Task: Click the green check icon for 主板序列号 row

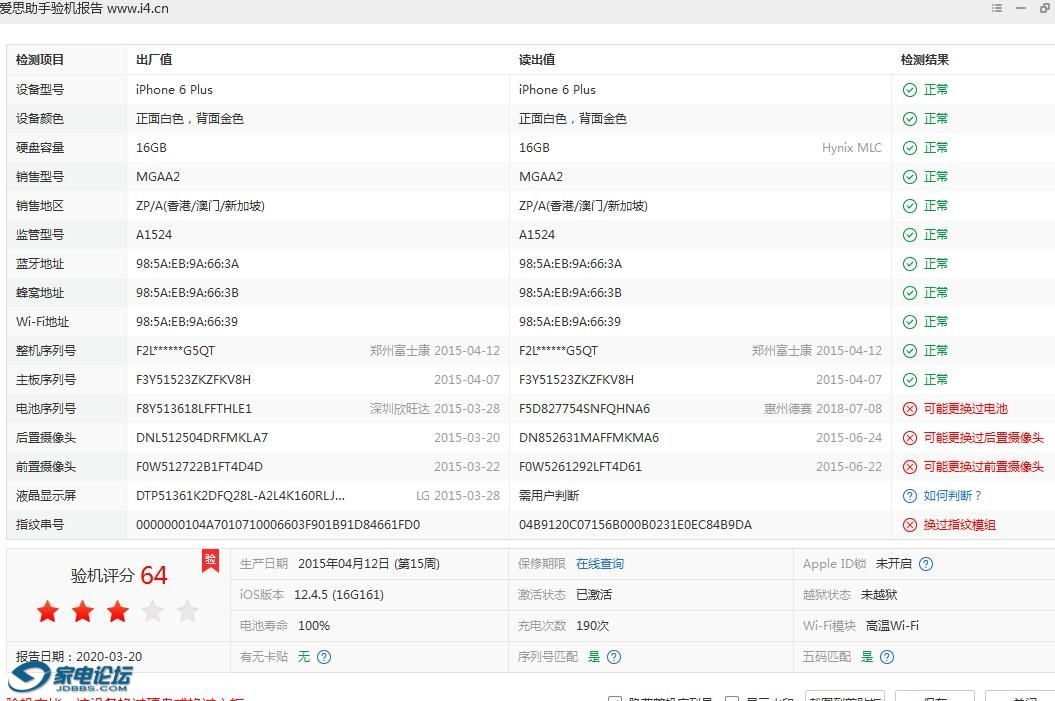Action: tap(910, 380)
